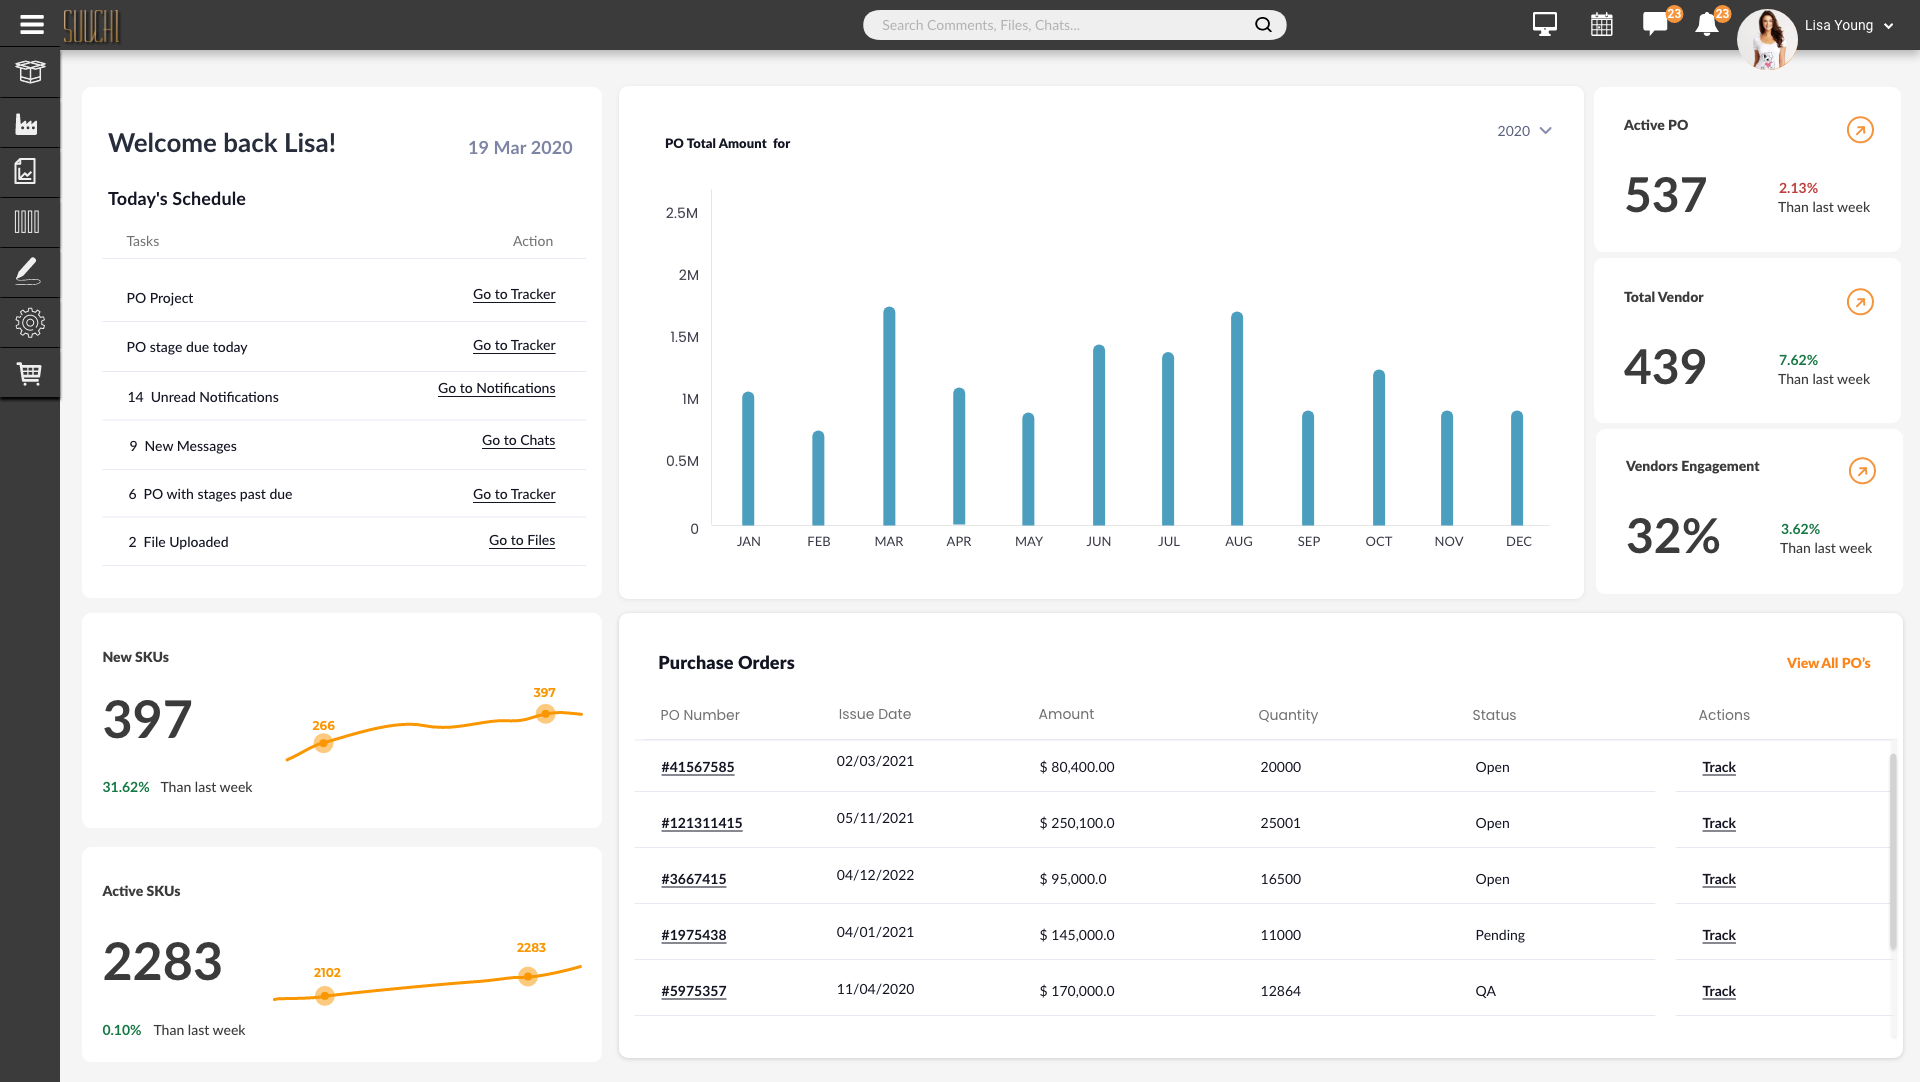This screenshot has width=1920, height=1082.
Task: Open the calendar icon in header
Action: [x=1602, y=24]
